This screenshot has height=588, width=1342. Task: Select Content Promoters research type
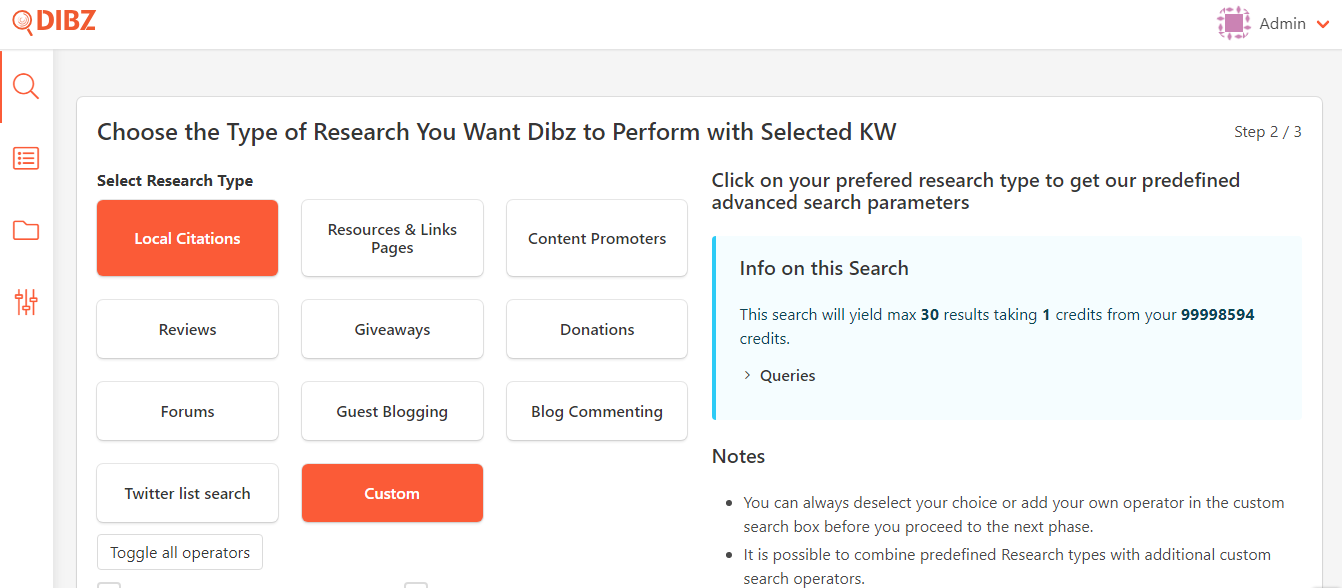(597, 238)
